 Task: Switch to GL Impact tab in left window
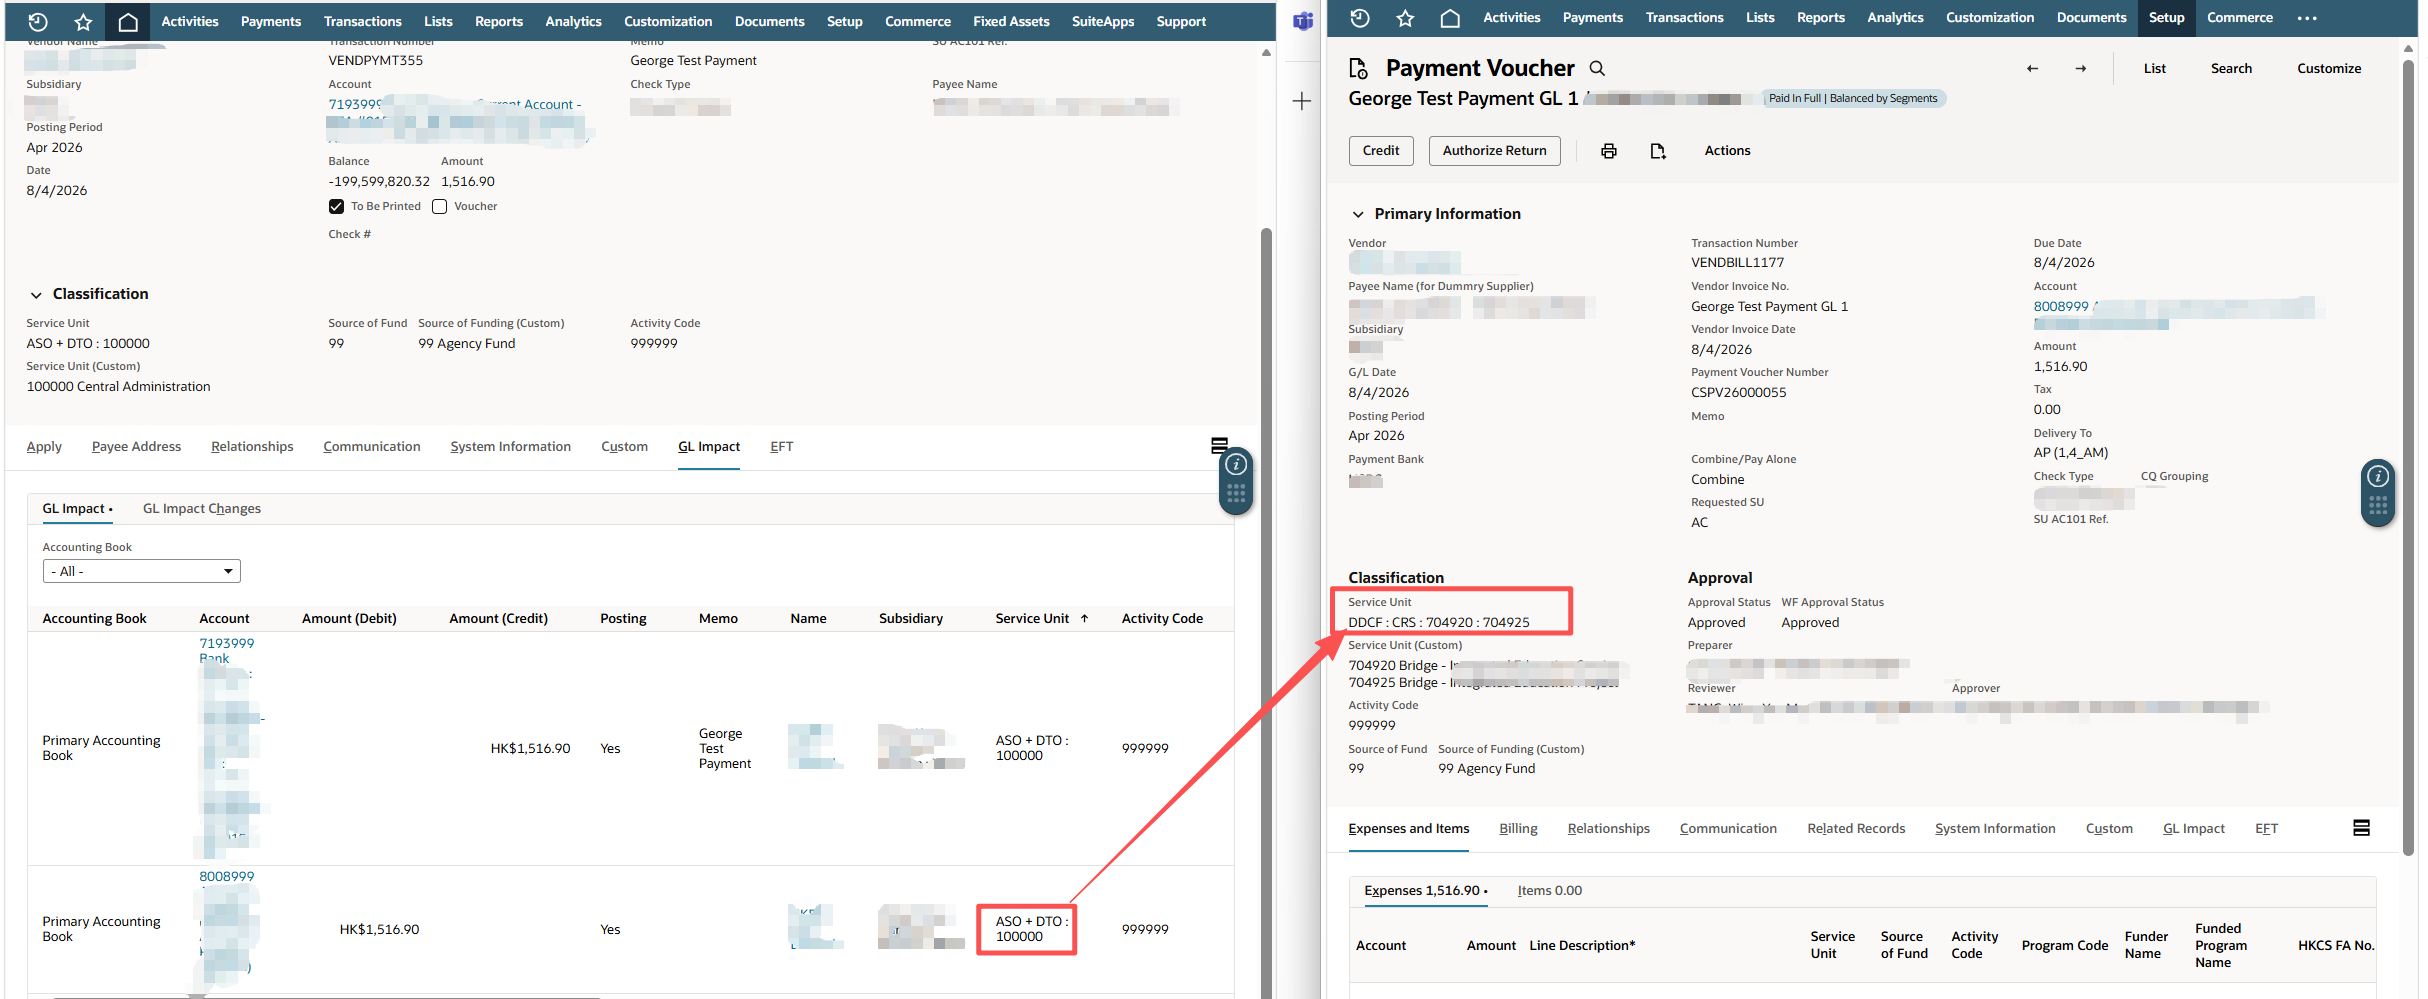(709, 447)
